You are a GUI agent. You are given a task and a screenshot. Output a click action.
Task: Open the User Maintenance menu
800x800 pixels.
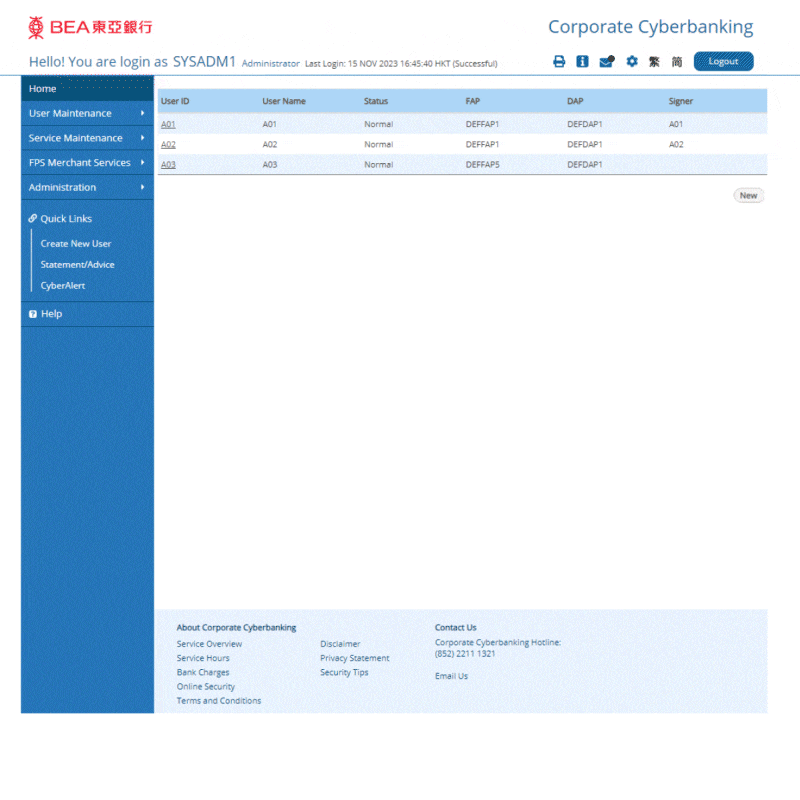87,113
